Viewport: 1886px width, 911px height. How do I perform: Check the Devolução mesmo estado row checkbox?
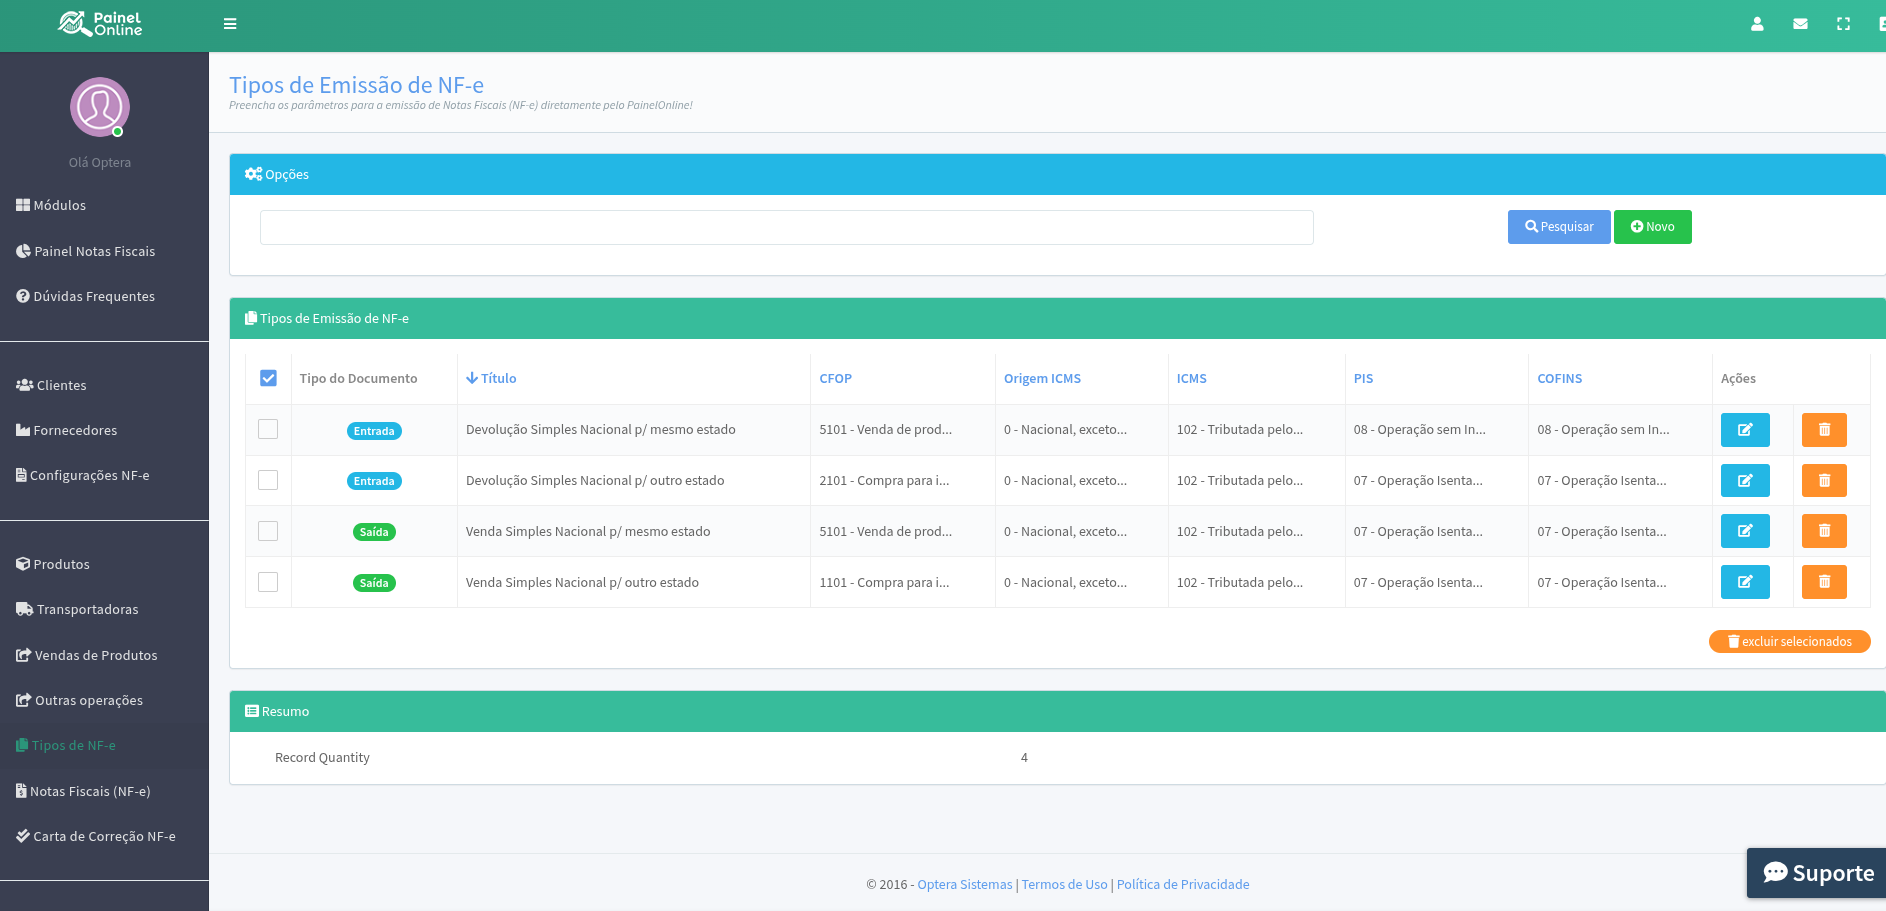pyautogui.click(x=268, y=429)
